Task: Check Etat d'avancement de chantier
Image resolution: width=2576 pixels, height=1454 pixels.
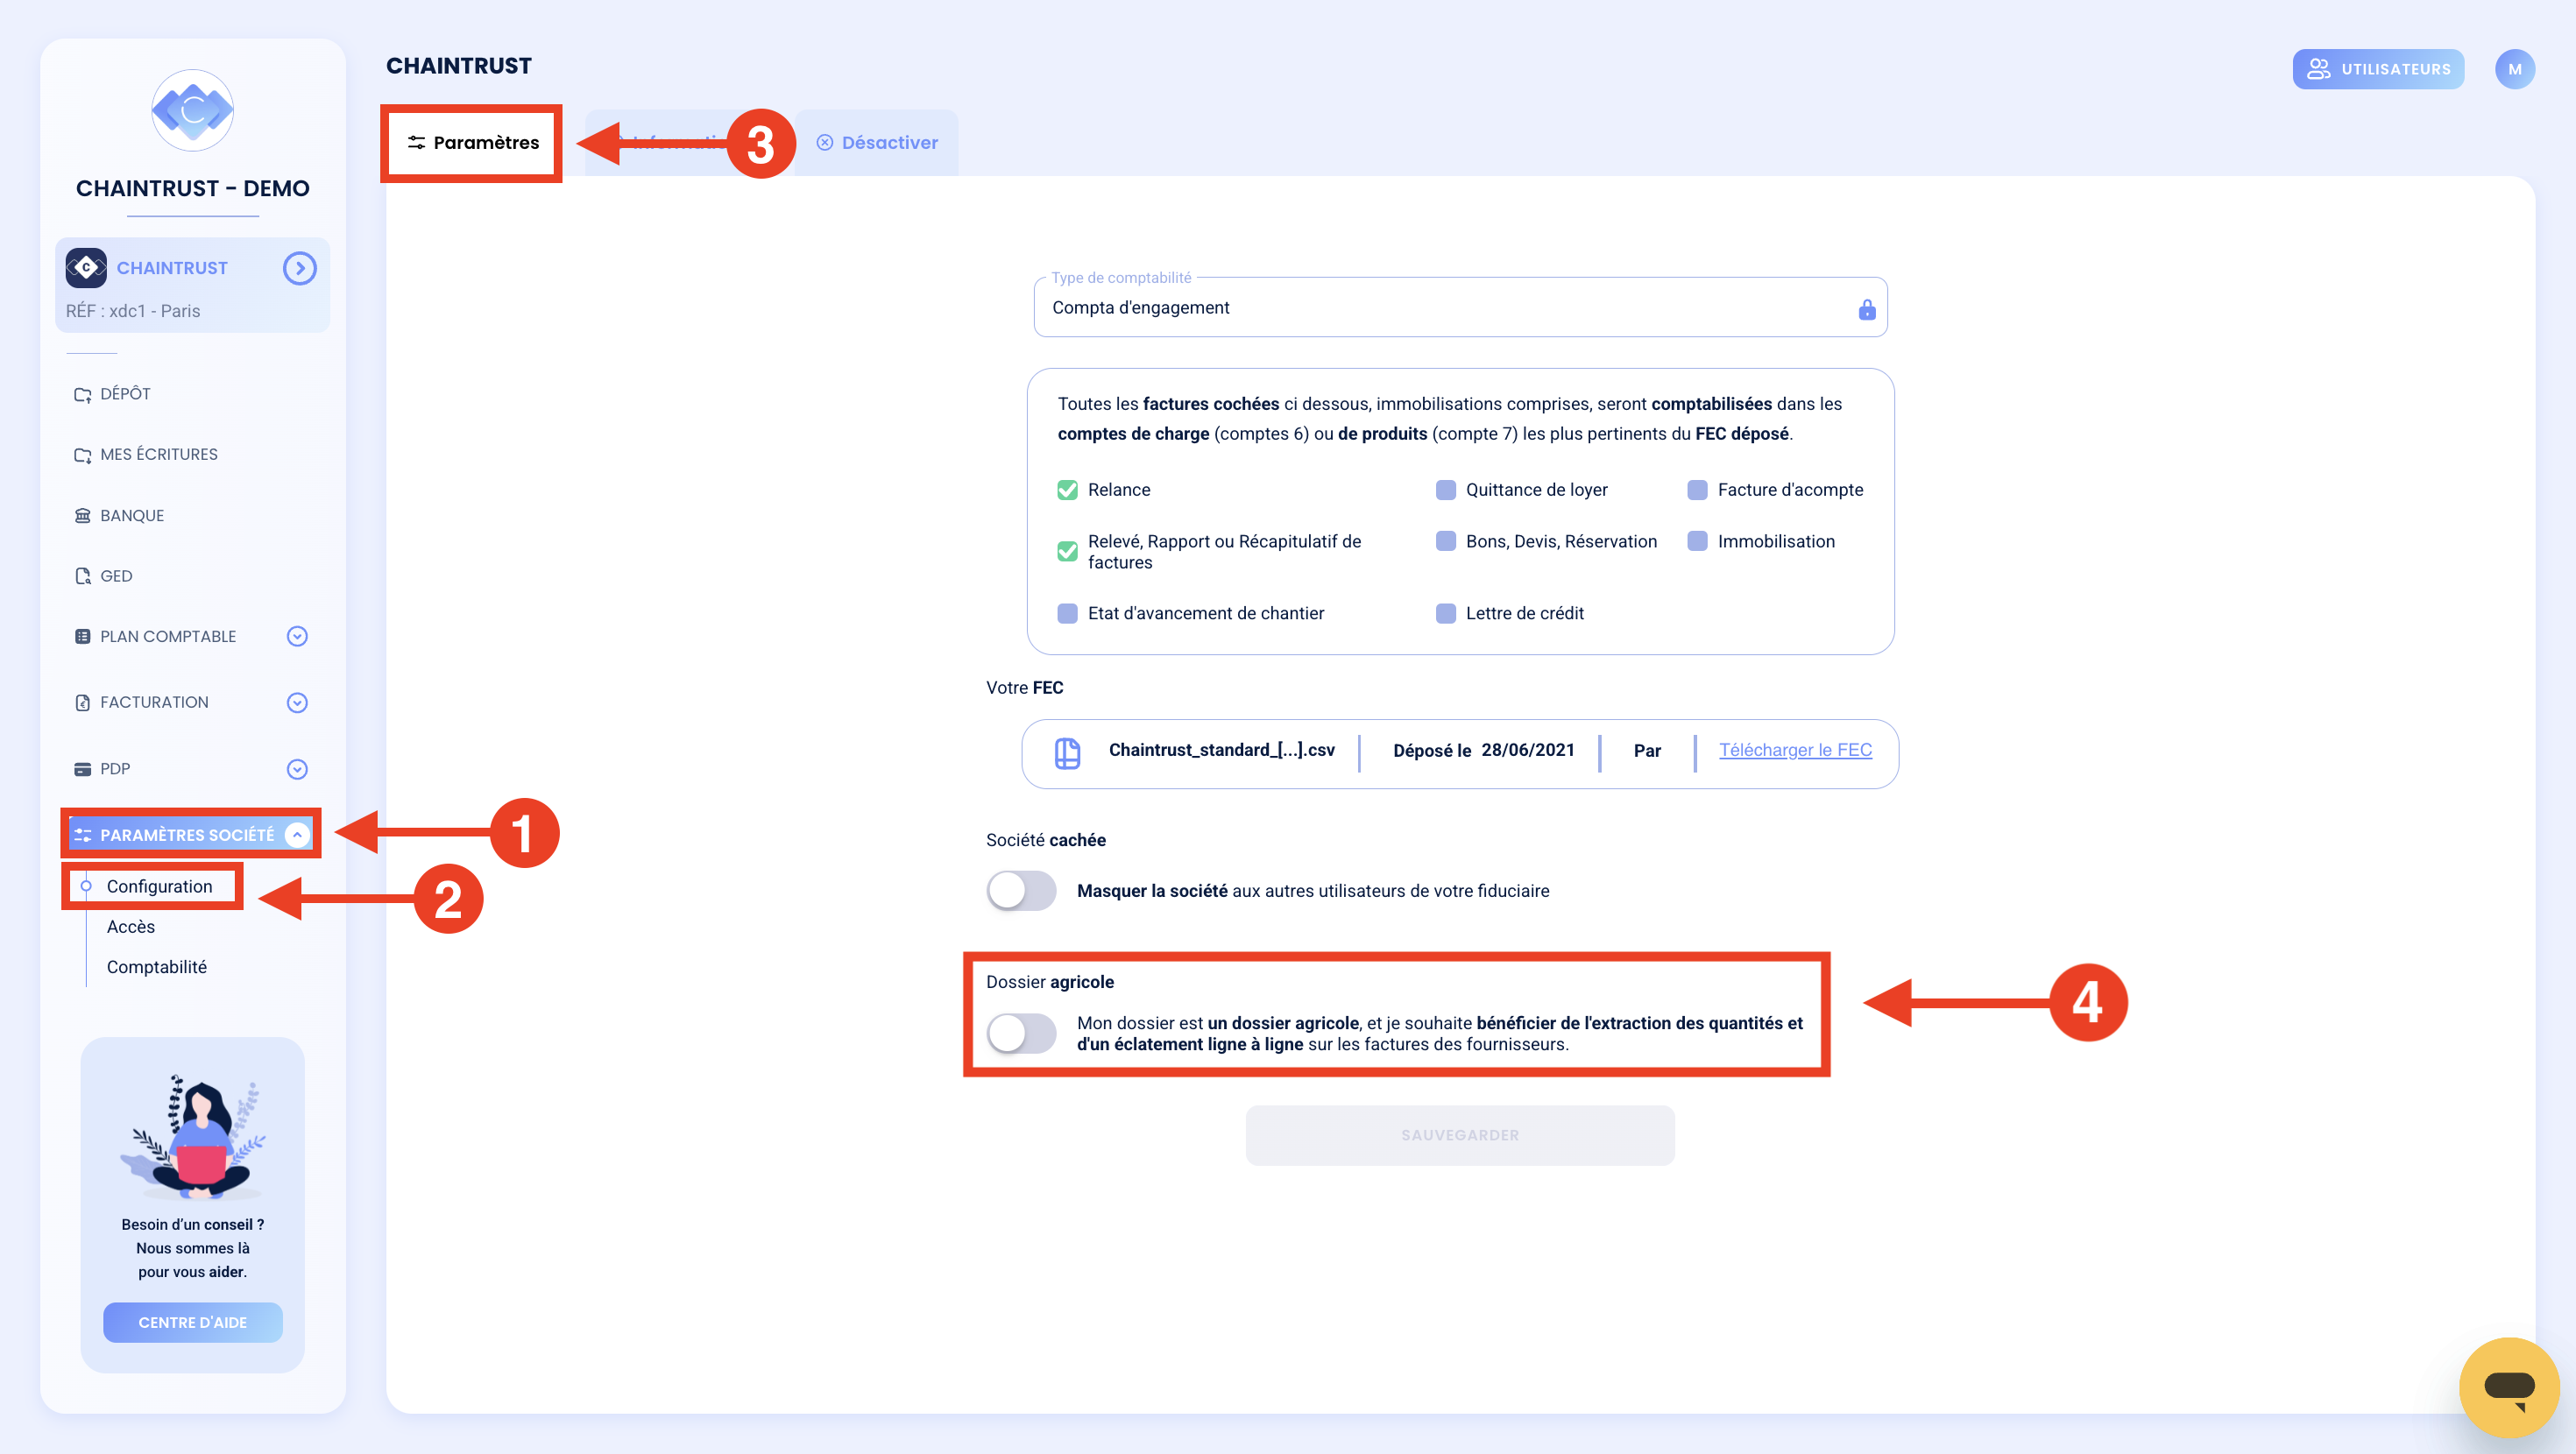Action: click(x=1067, y=613)
